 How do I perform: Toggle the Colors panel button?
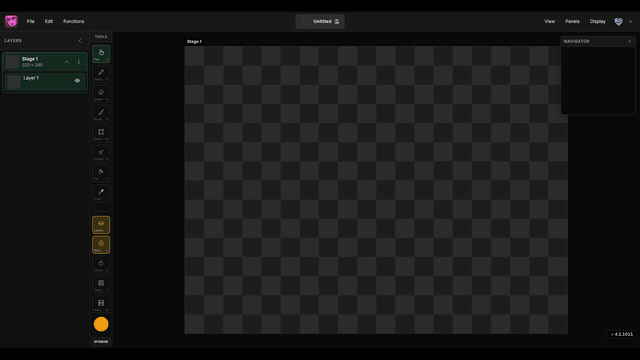[101, 265]
